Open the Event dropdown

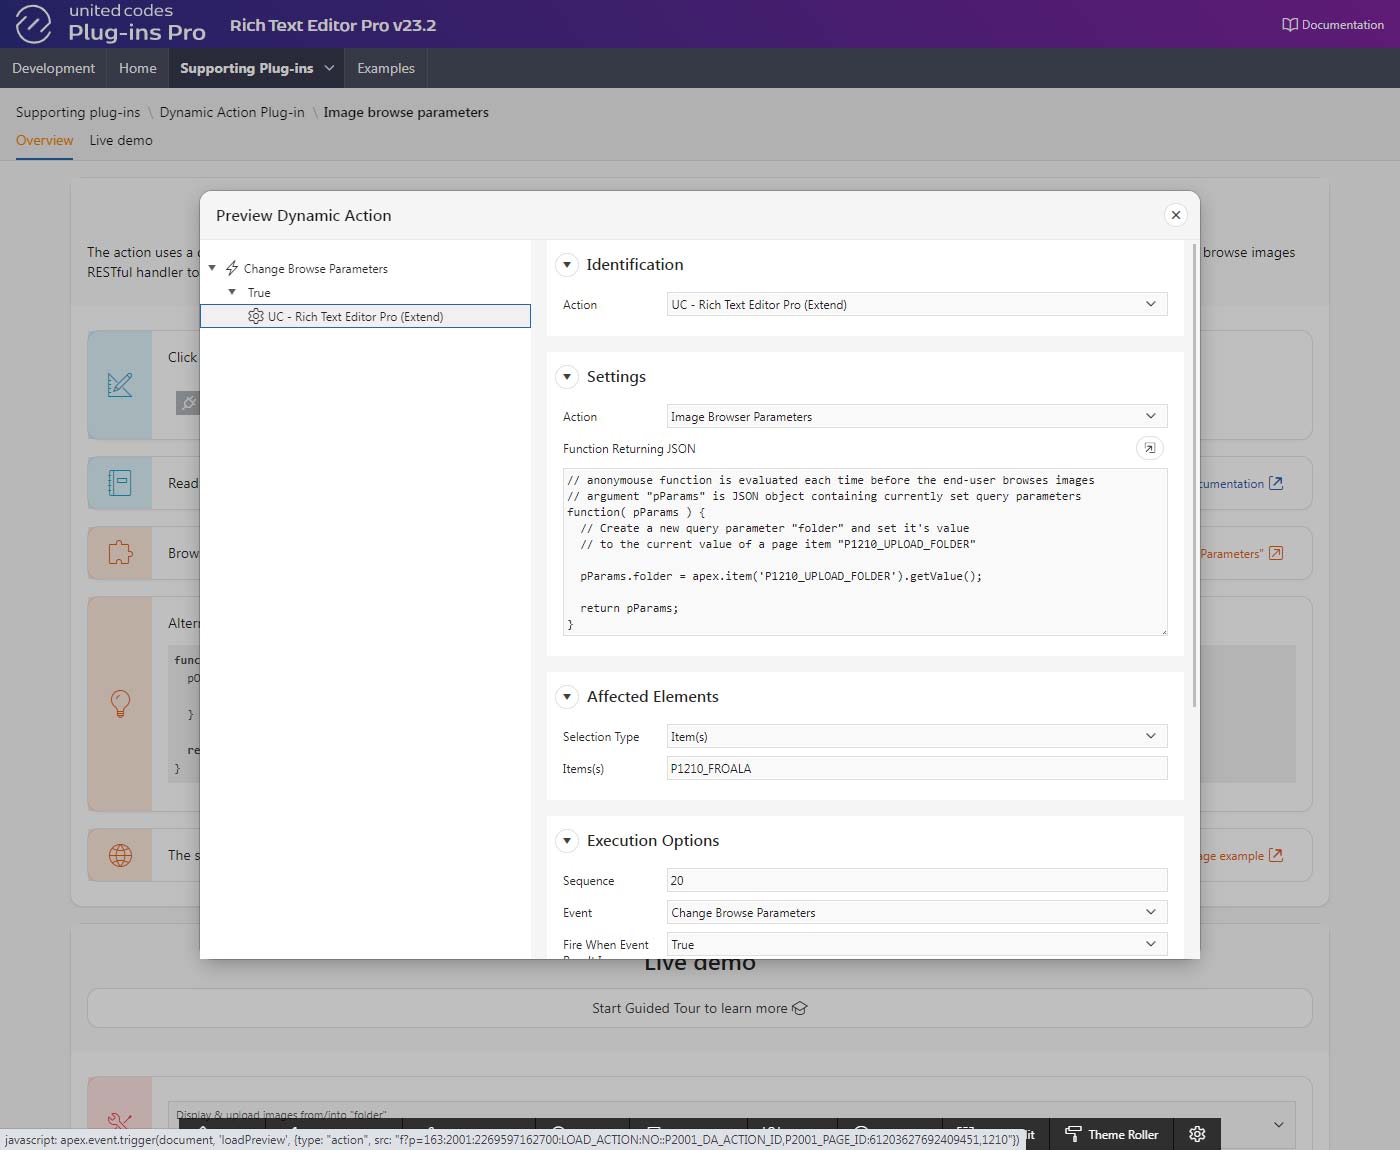coord(917,912)
